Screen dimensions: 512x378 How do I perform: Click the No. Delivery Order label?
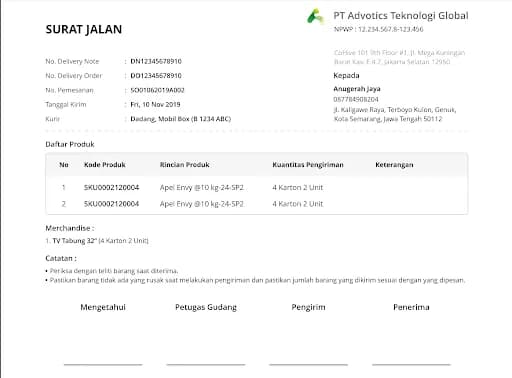(74, 76)
